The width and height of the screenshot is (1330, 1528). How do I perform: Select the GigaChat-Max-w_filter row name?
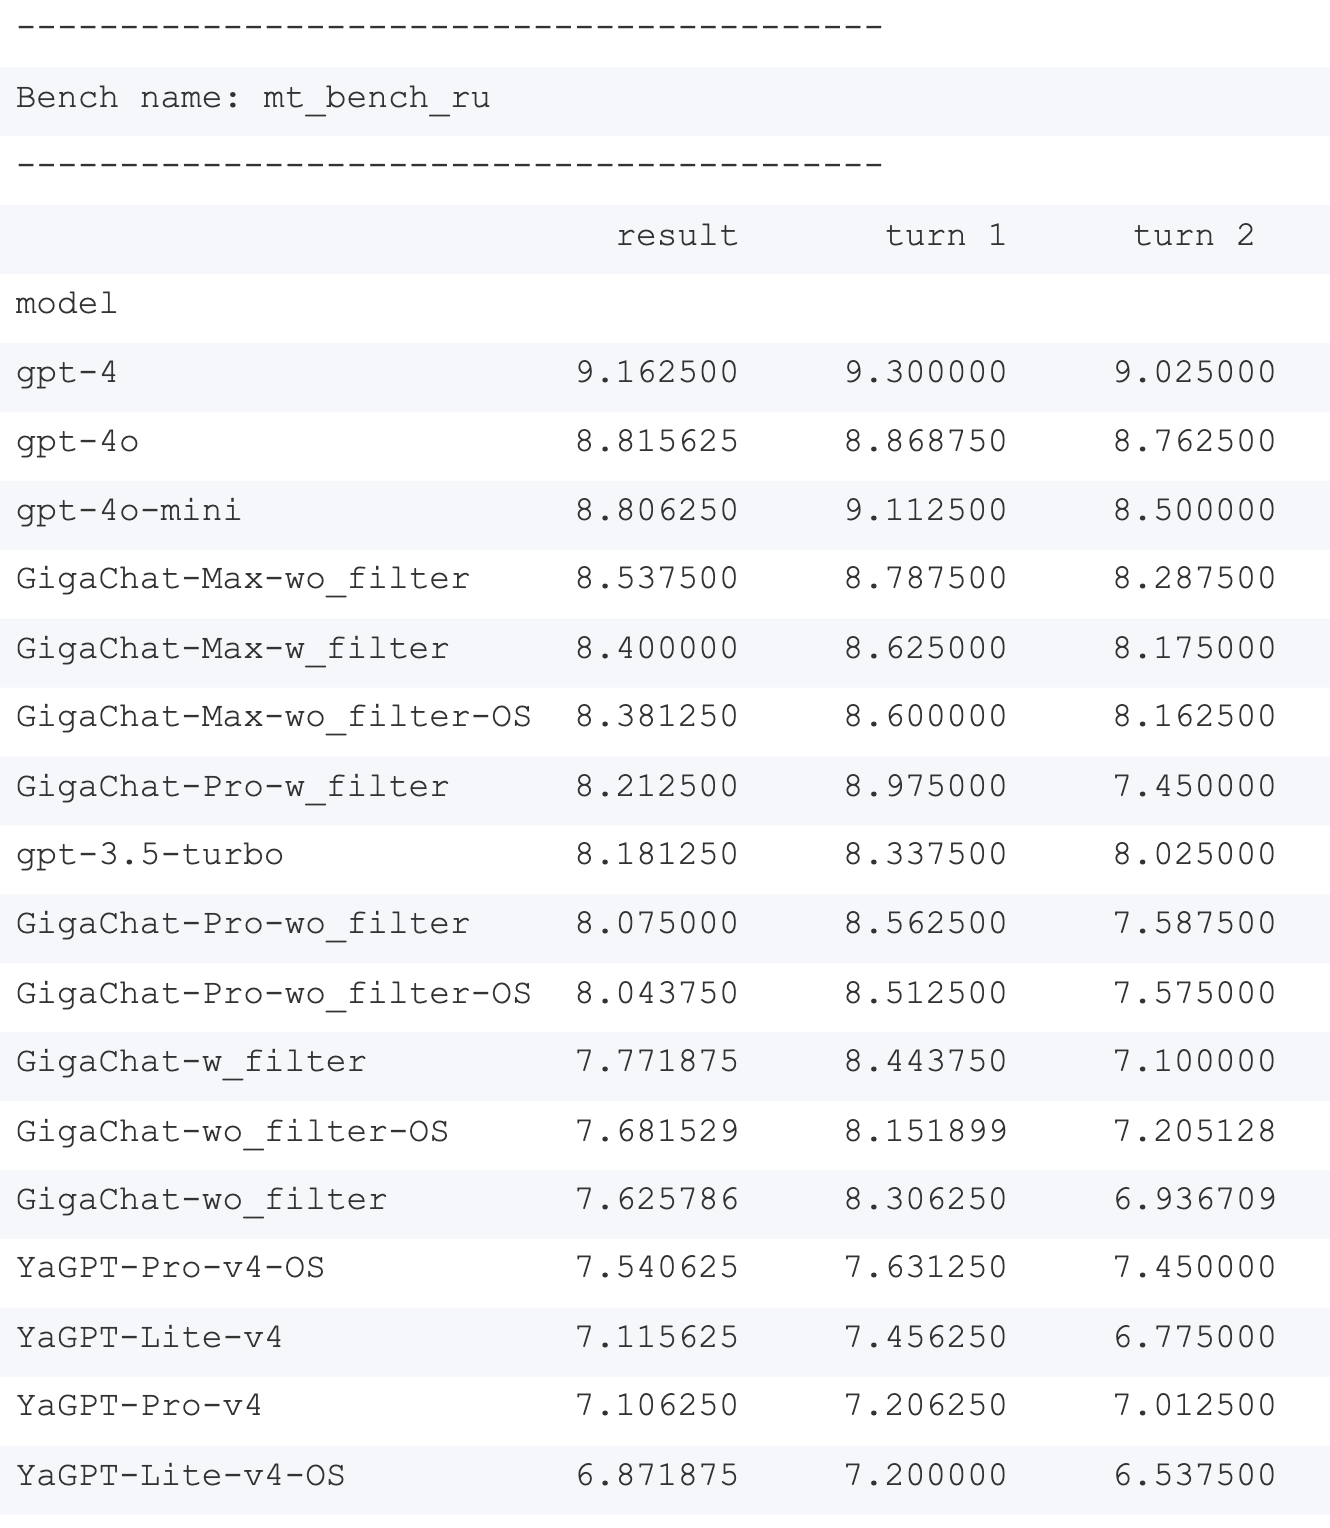coord(232,650)
